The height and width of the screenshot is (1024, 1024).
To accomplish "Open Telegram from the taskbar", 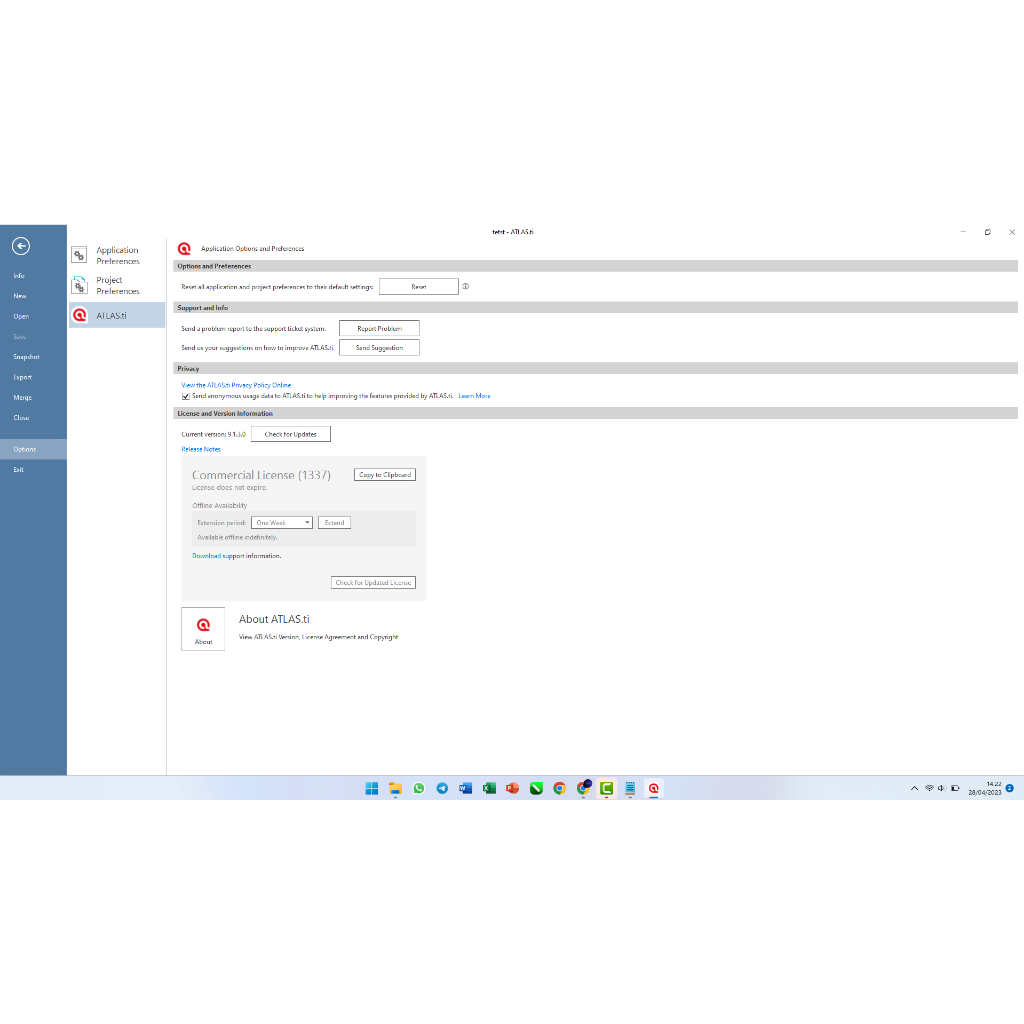I will point(442,788).
